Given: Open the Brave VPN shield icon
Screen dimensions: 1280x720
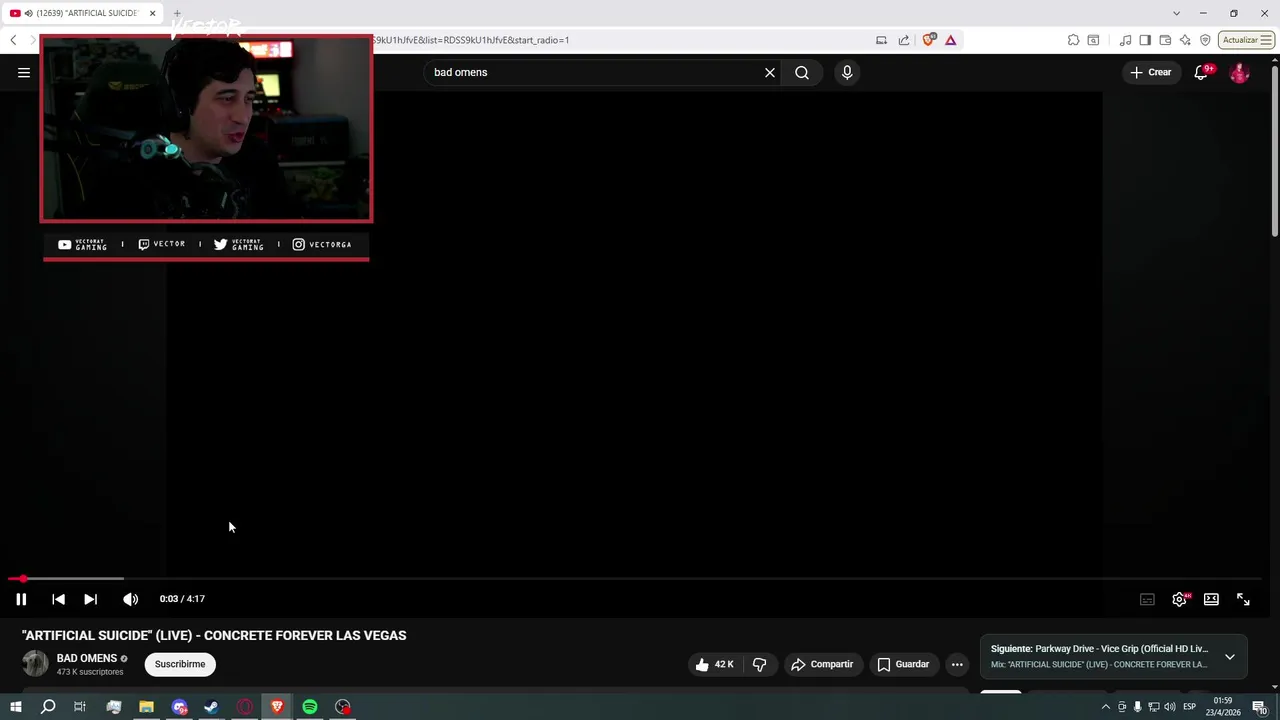Looking at the screenshot, I should [x=1205, y=40].
